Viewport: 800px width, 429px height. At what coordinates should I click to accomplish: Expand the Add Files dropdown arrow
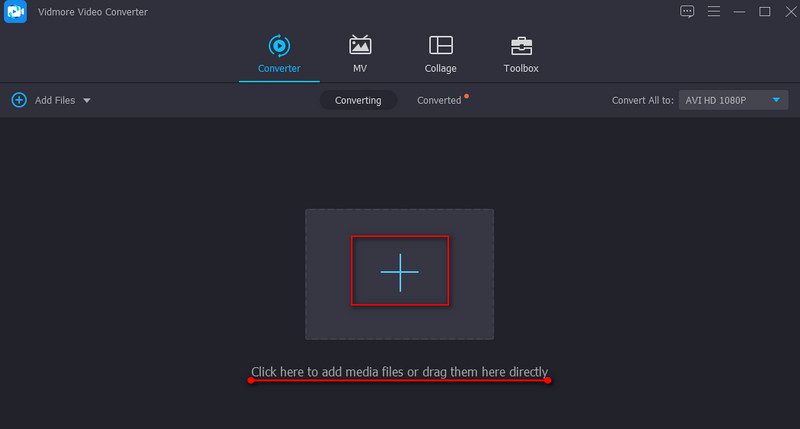tap(87, 101)
